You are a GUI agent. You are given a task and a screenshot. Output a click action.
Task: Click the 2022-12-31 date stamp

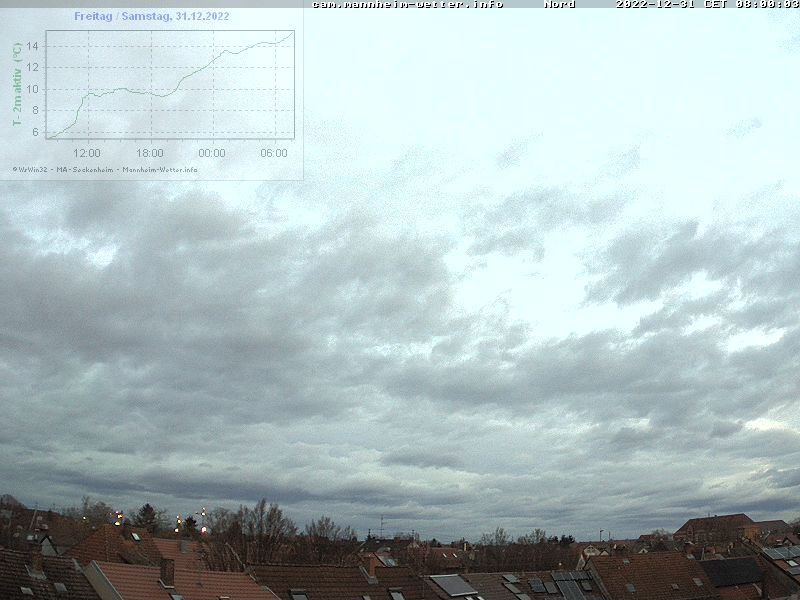point(654,4)
